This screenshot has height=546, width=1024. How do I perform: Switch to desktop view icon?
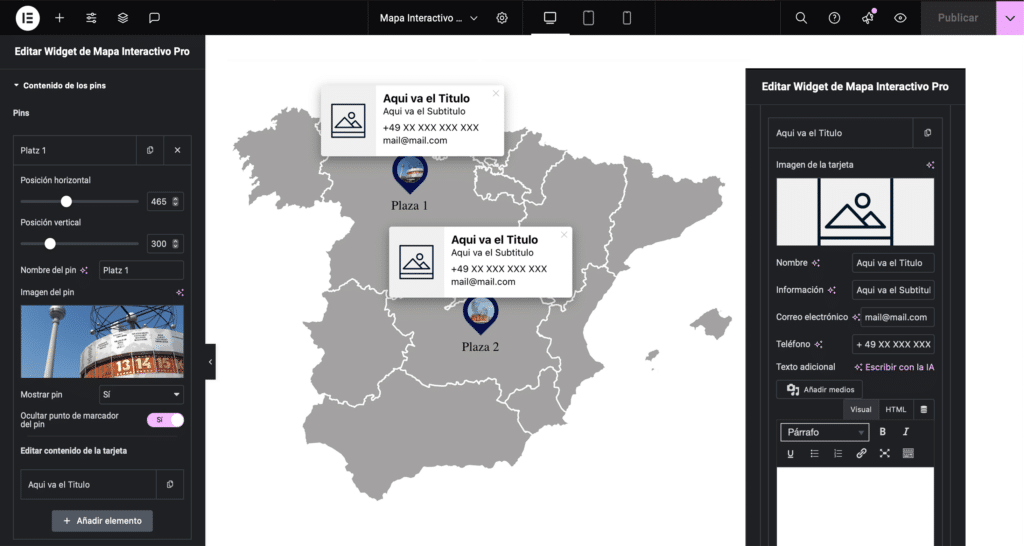[550, 18]
